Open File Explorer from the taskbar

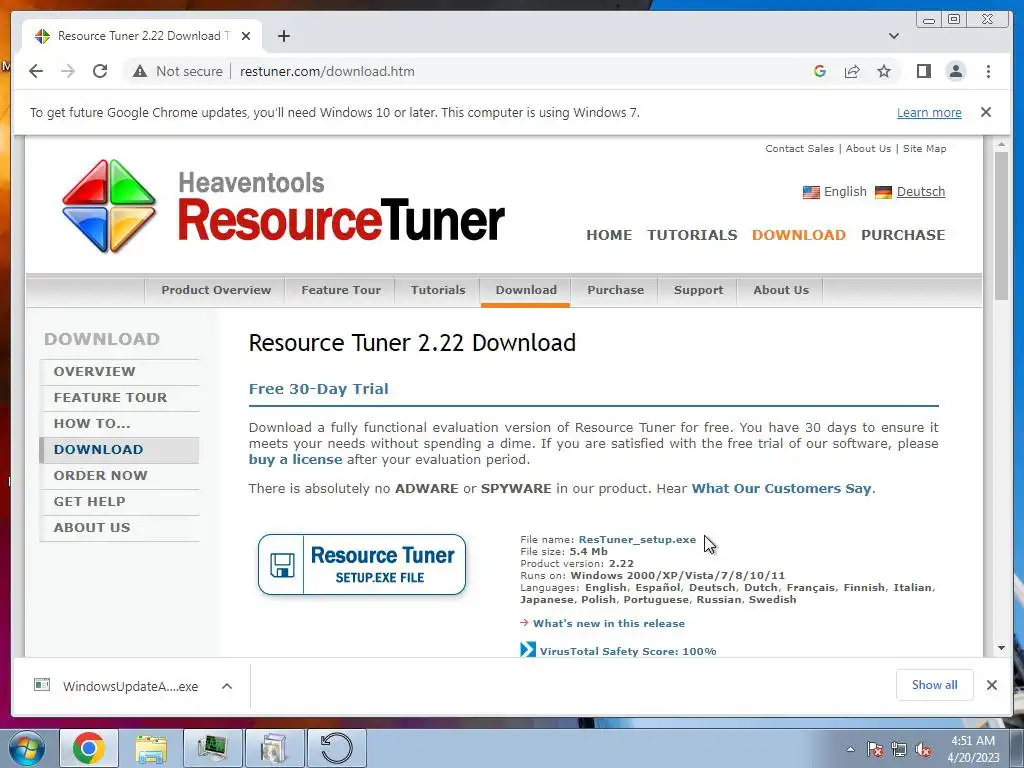[x=151, y=748]
